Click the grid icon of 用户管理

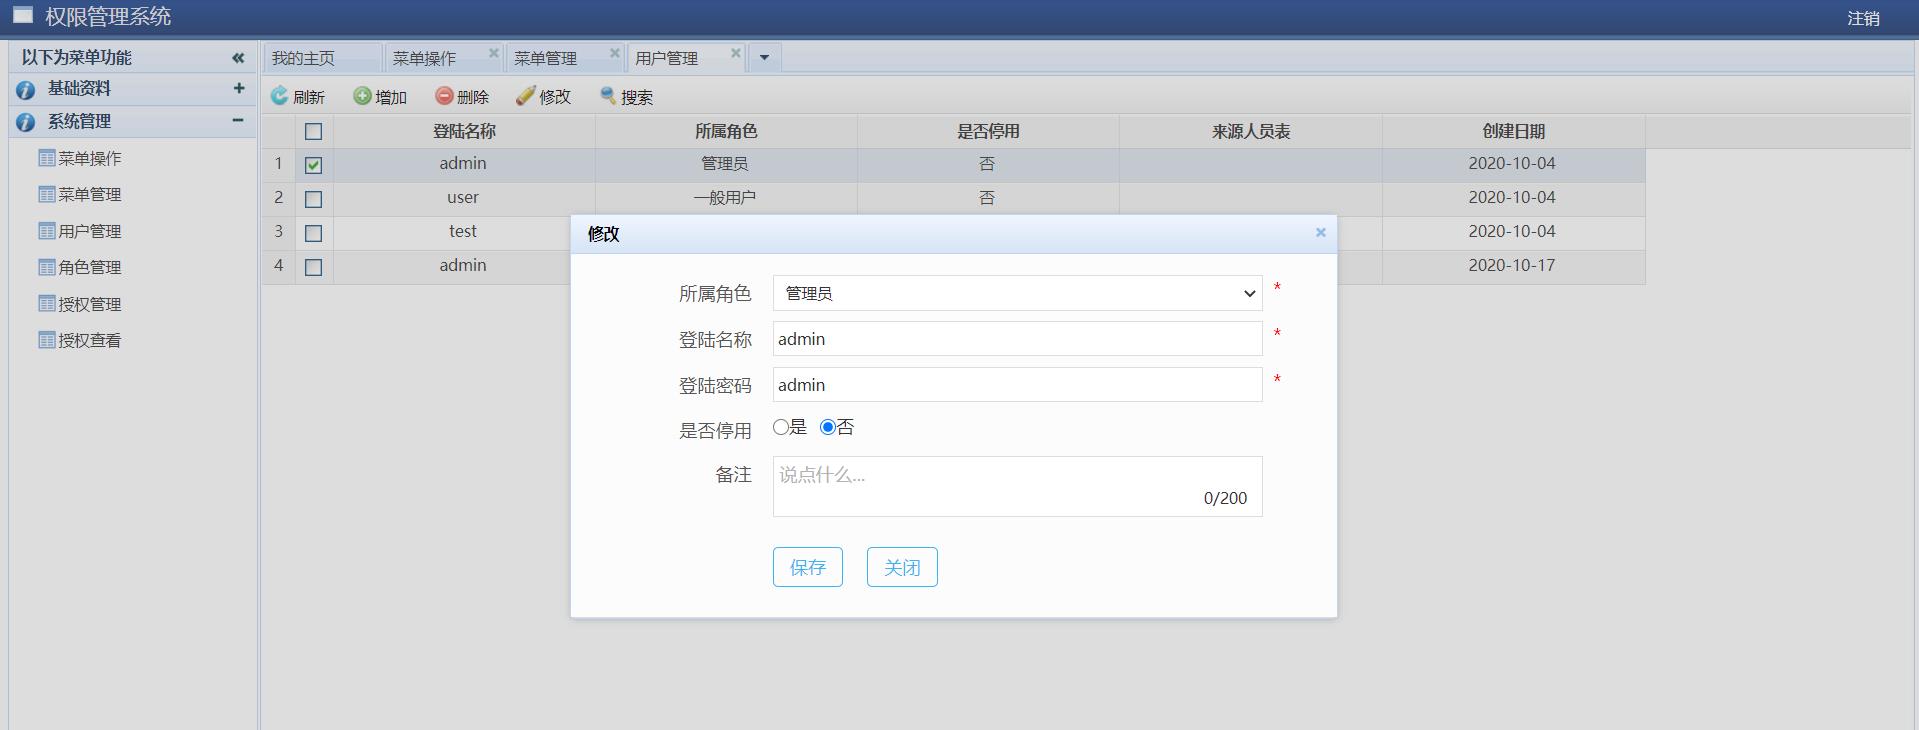pos(47,231)
